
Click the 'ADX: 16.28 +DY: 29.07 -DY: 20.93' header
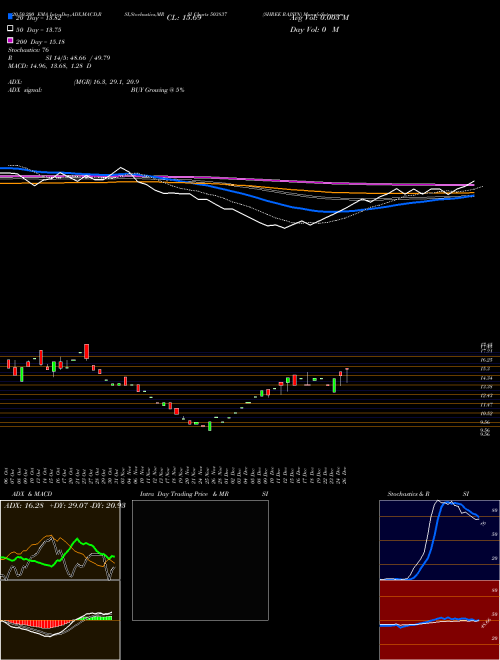point(65,506)
